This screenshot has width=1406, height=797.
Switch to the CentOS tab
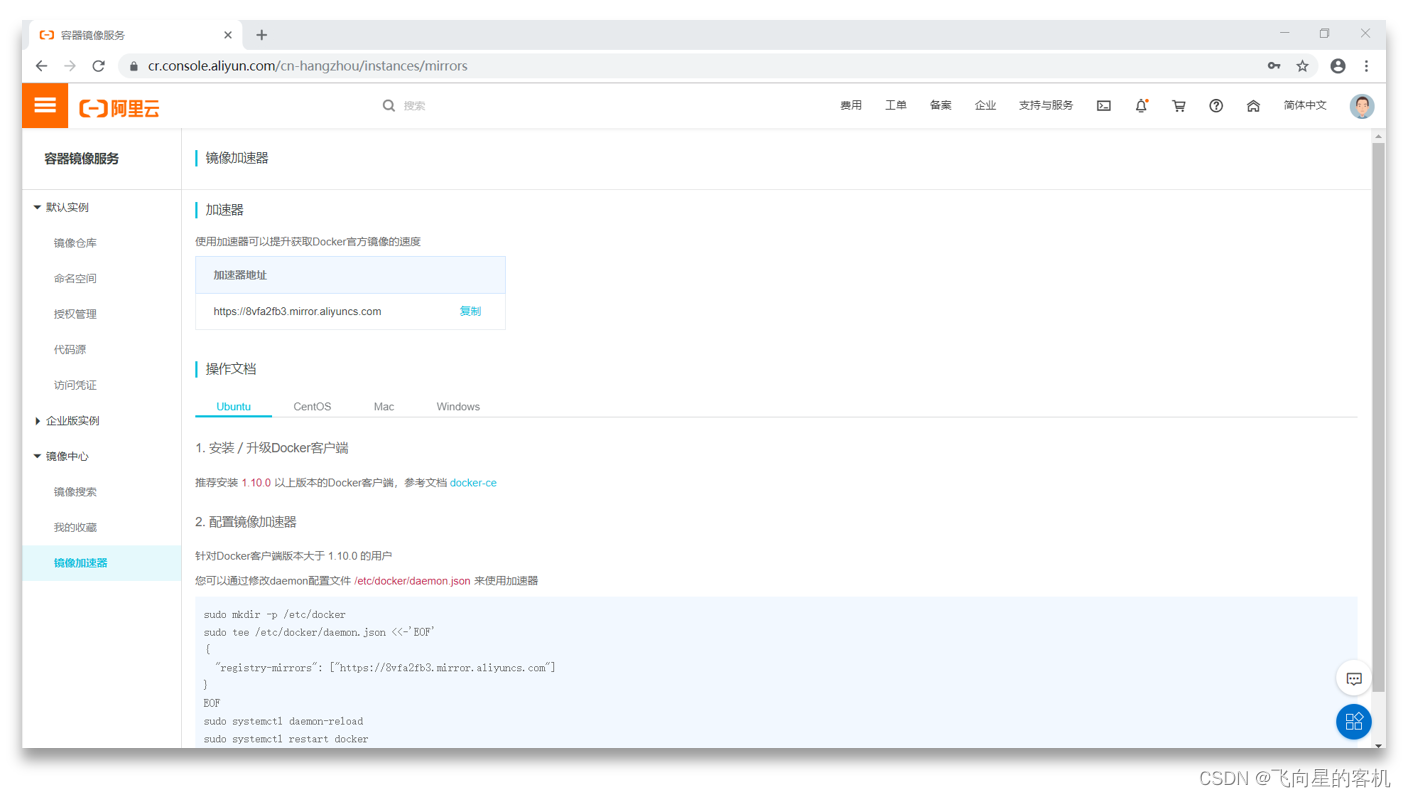[x=312, y=406]
